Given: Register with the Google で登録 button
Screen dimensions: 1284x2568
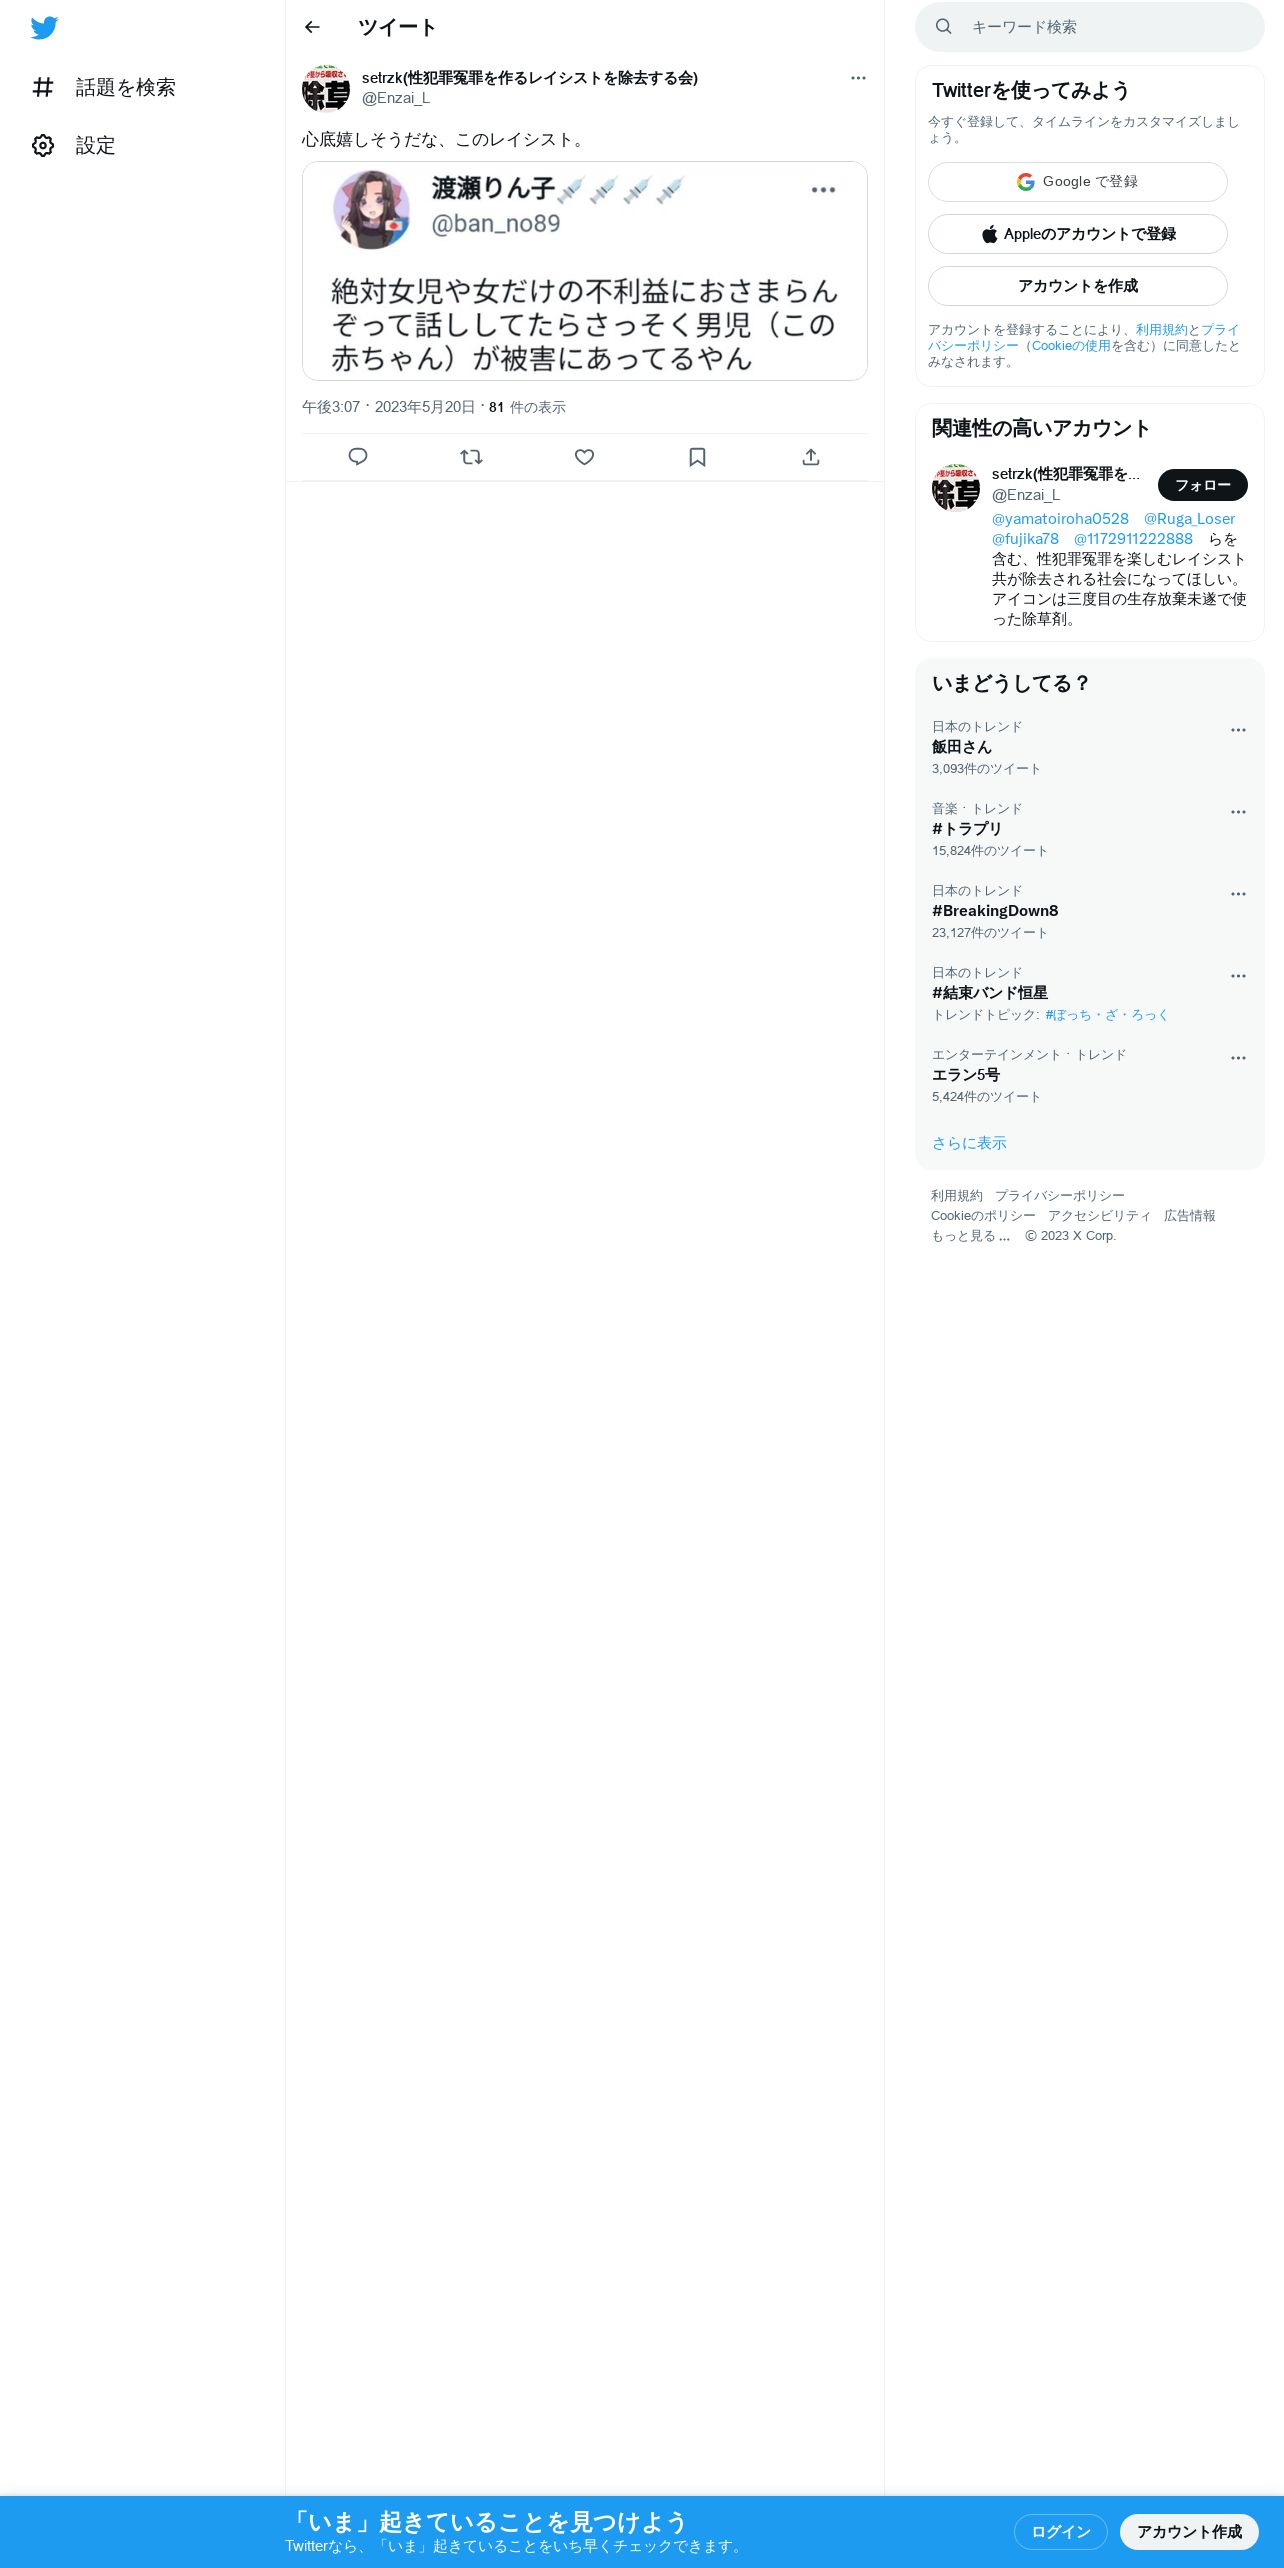Looking at the screenshot, I should pyautogui.click(x=1078, y=182).
